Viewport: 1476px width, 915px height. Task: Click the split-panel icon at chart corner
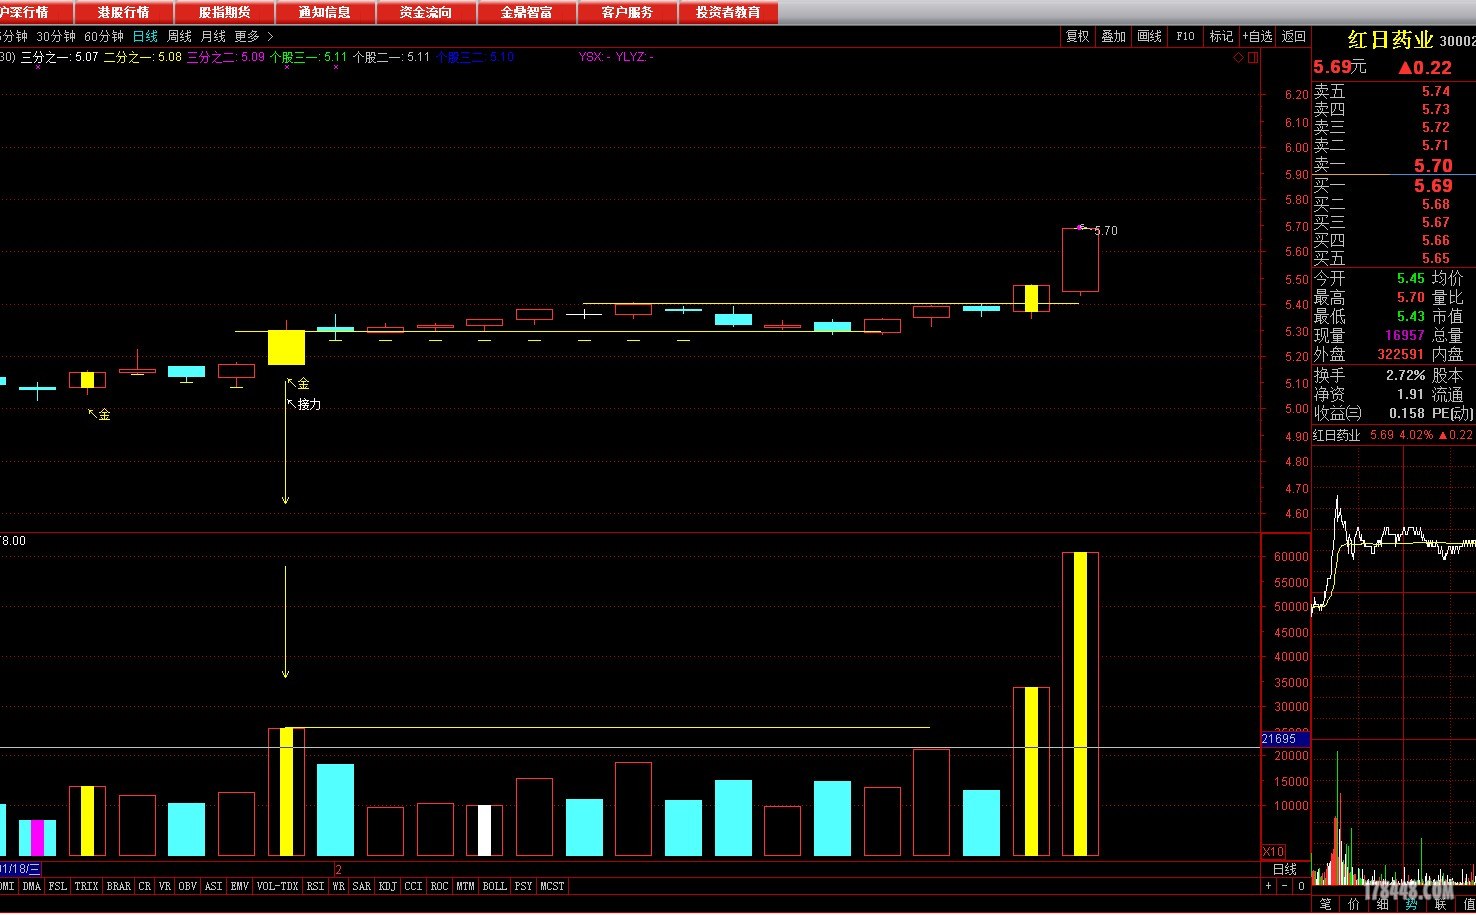tap(1253, 57)
